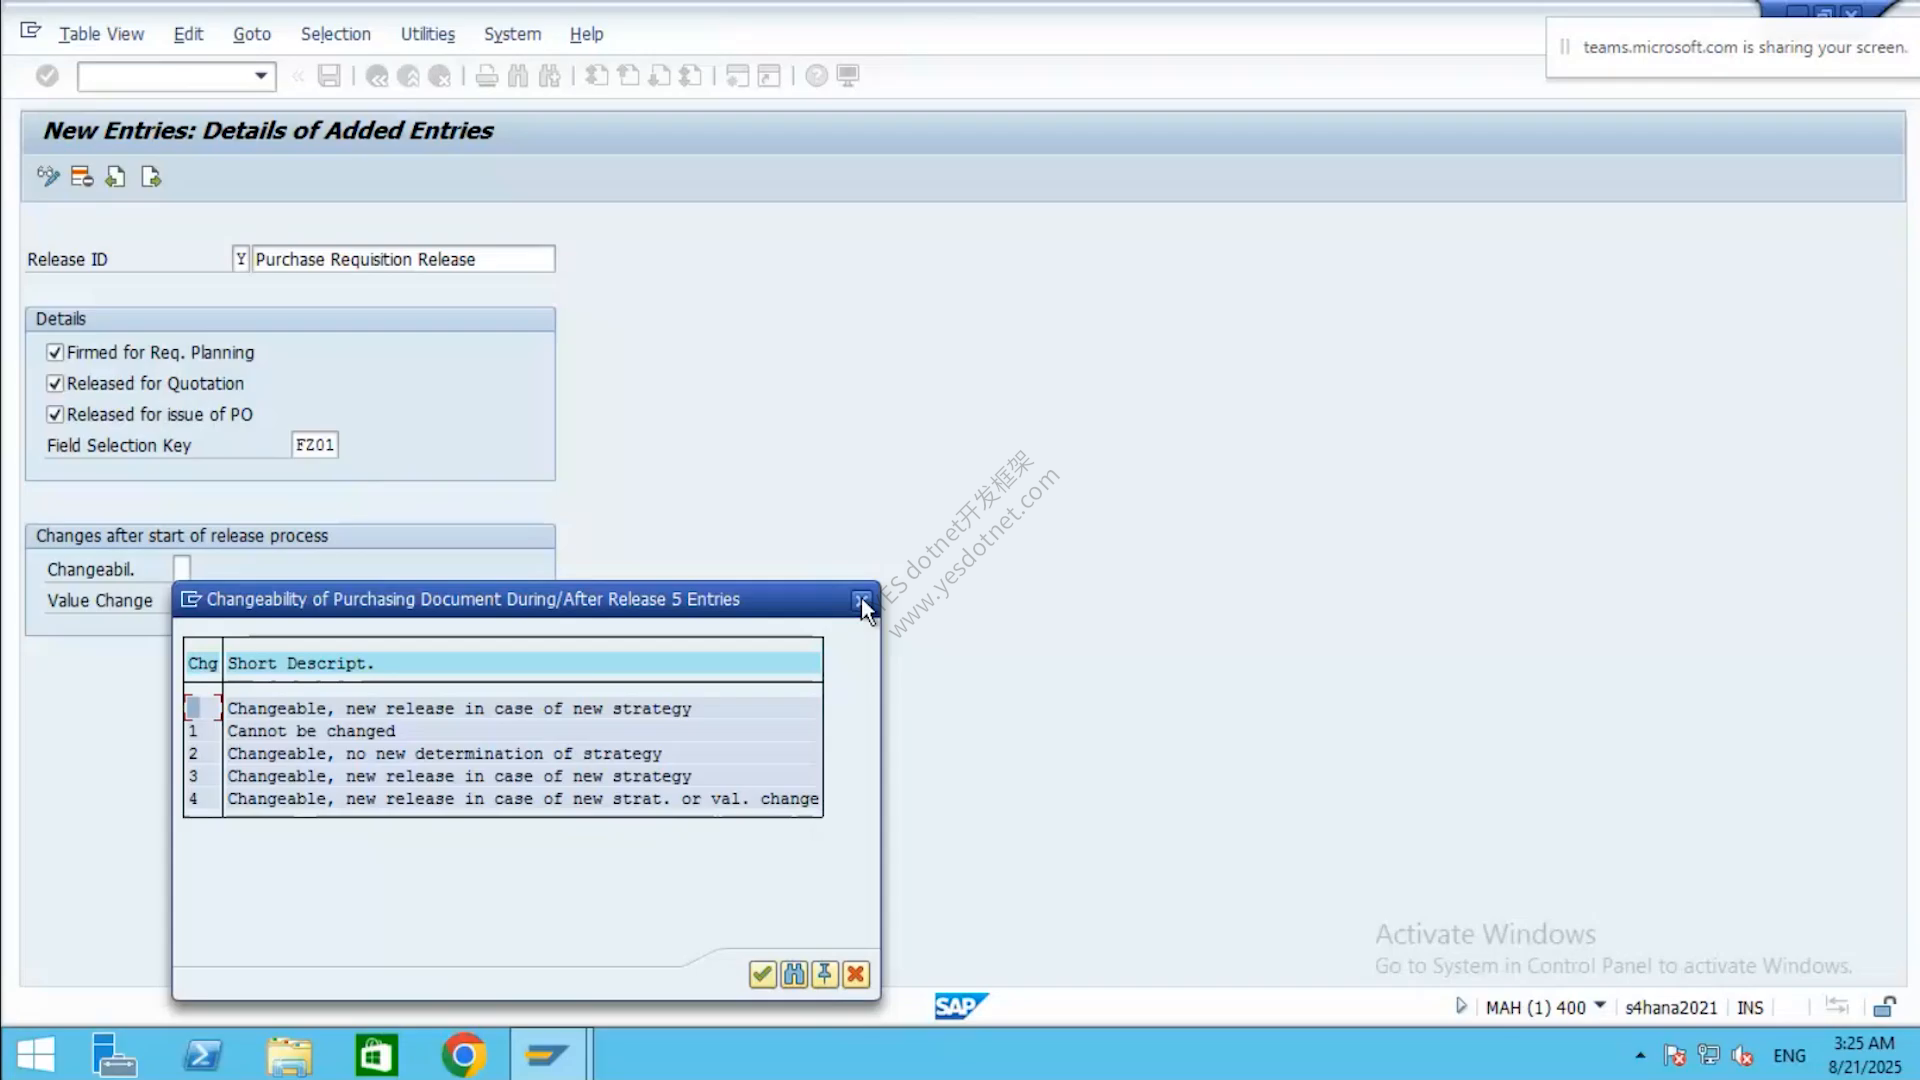Click the pencil change/display toggle icon
This screenshot has height=1080, width=1920.
(48, 177)
